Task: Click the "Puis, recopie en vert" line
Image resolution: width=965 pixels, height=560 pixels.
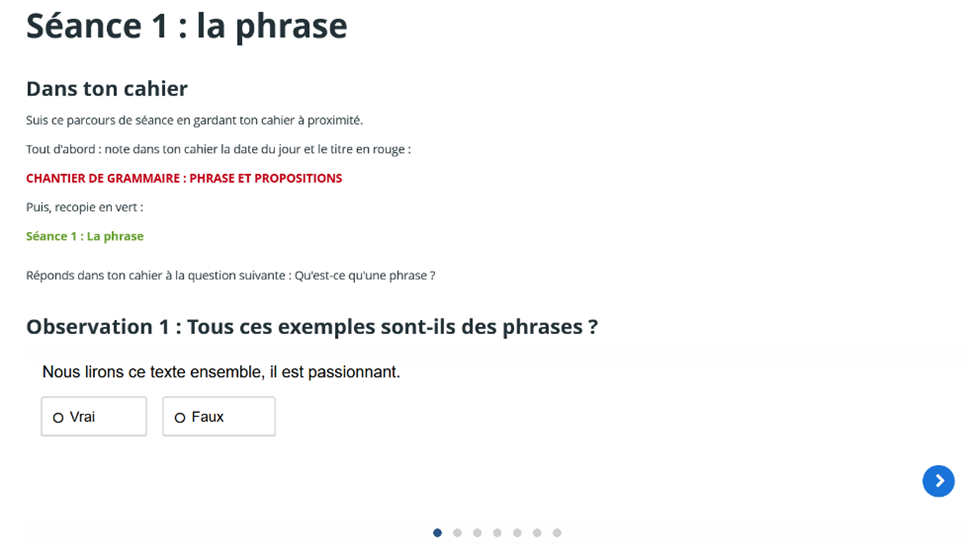Action: [84, 208]
